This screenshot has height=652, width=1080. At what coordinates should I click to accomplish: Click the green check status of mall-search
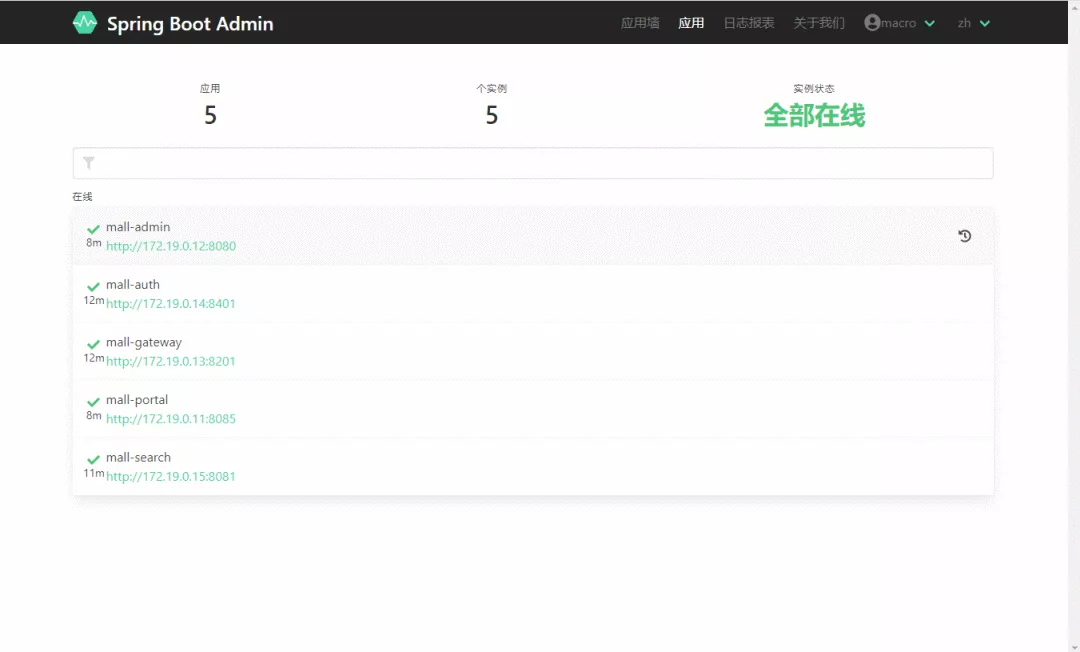pyautogui.click(x=94, y=460)
